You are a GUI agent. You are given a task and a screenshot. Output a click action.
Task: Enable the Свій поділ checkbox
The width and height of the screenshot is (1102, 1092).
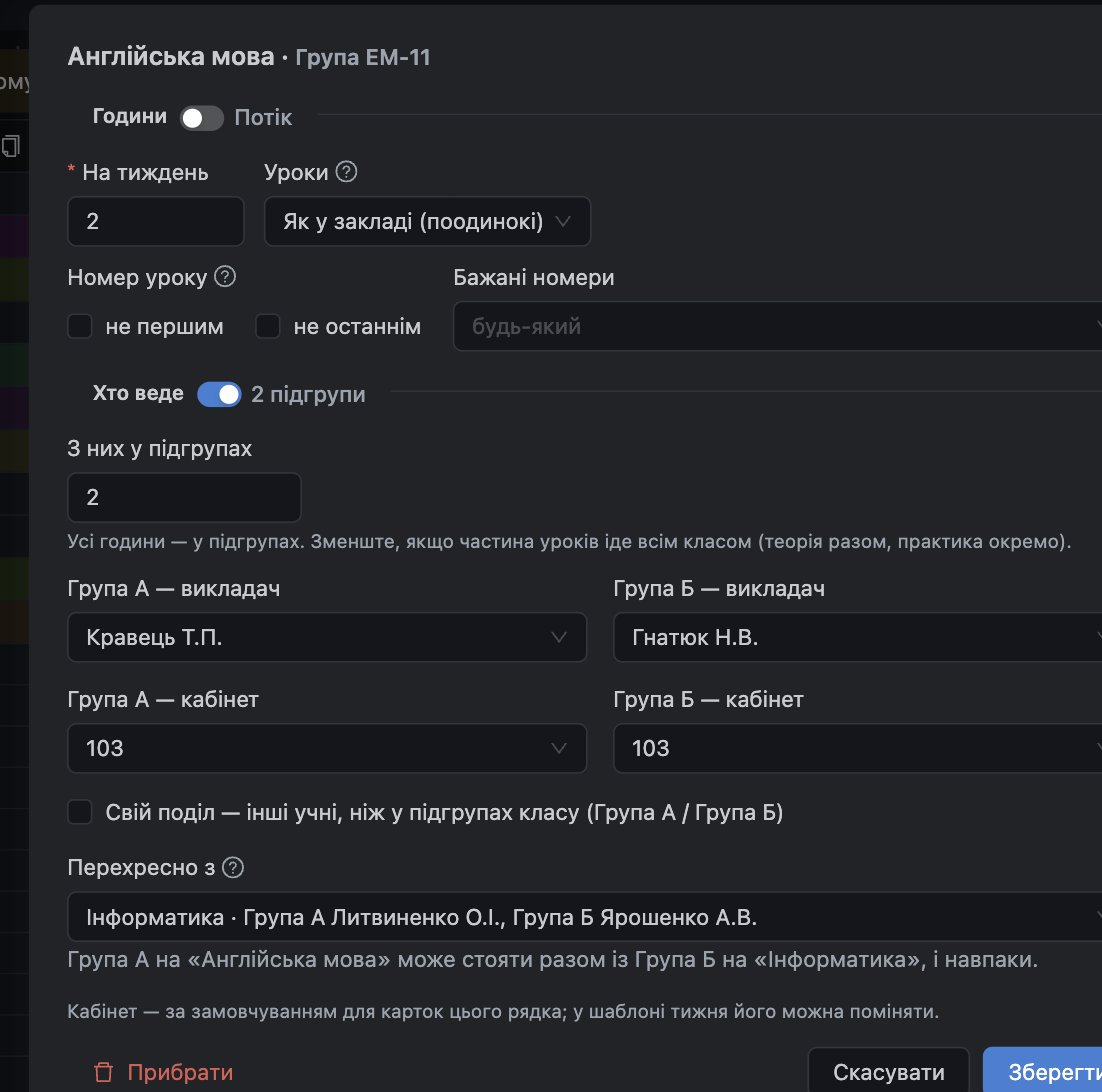[80, 812]
